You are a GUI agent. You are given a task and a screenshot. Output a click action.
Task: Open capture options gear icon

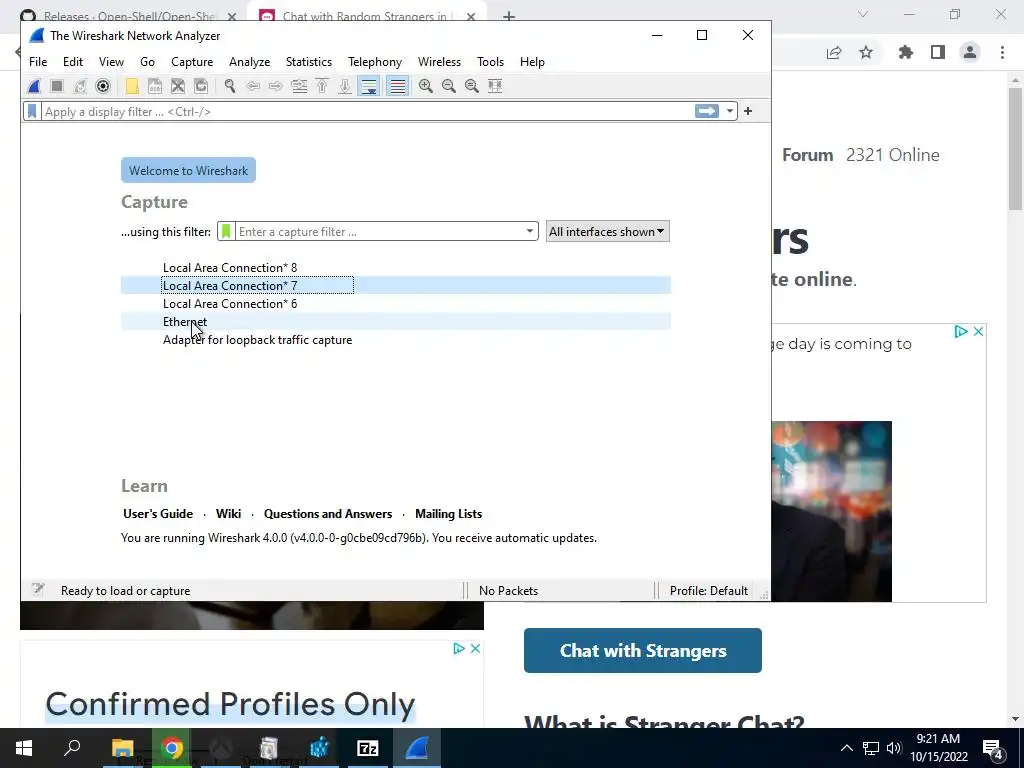coord(103,86)
